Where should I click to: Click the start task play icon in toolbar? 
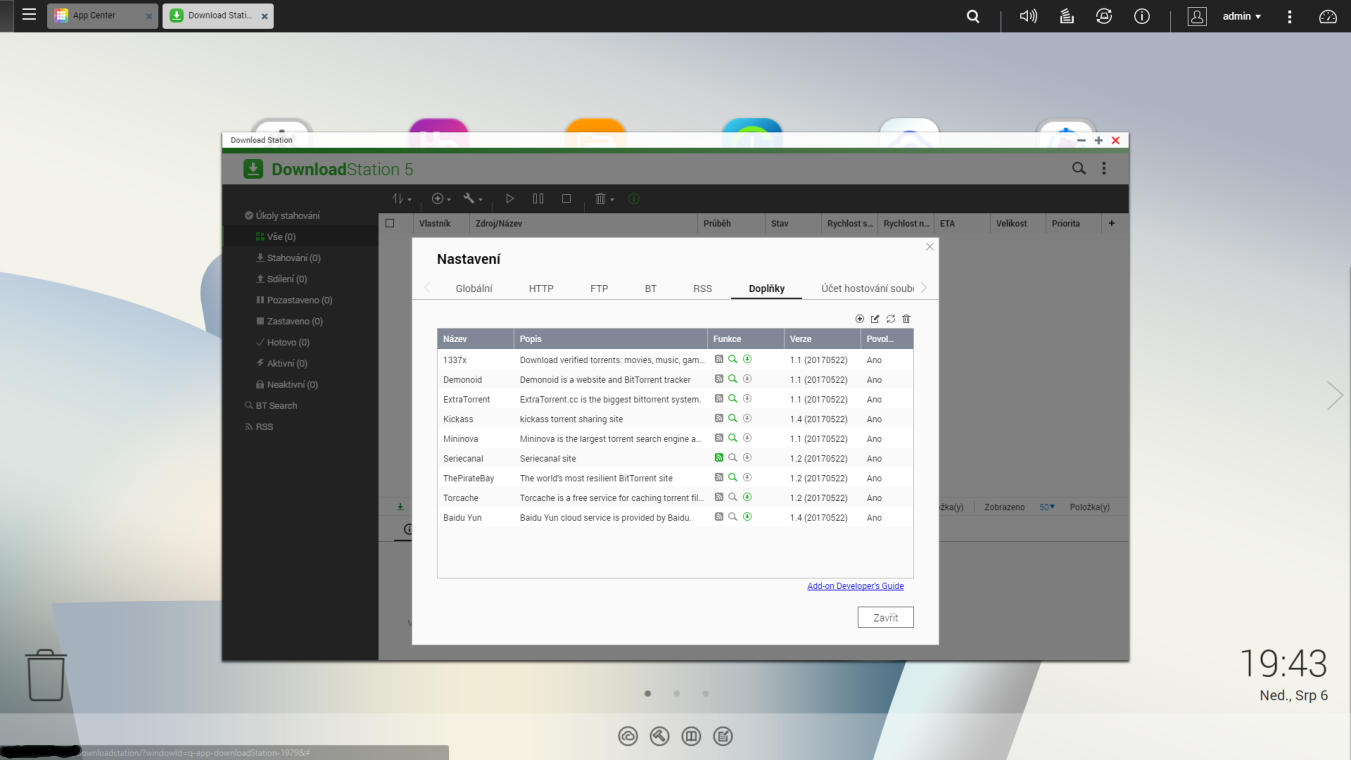coord(510,199)
